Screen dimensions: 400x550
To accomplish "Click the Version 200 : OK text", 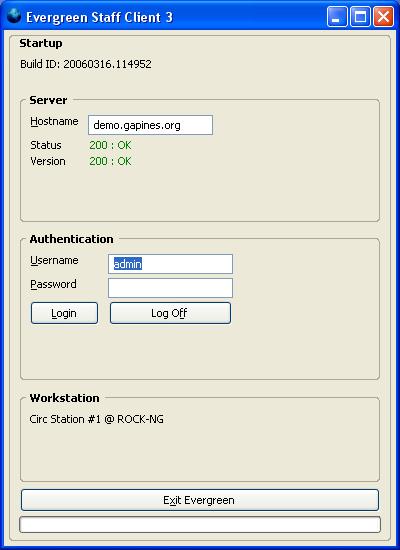I will click(110, 161).
